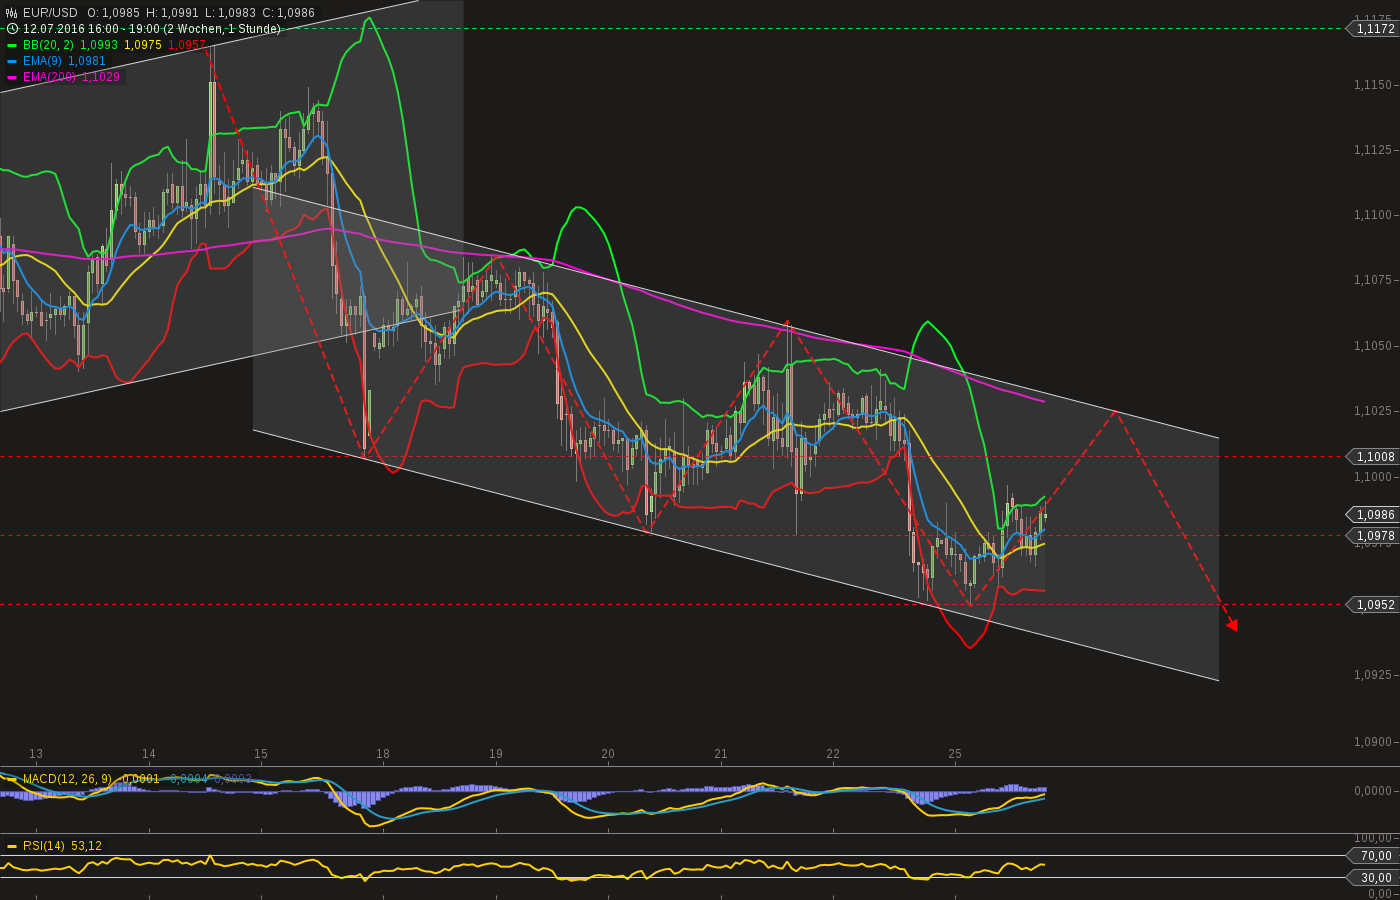Image resolution: width=1400 pixels, height=900 pixels.
Task: Click the date range text 12.07.2016 16:00 - 19:00
Action: click(x=93, y=29)
